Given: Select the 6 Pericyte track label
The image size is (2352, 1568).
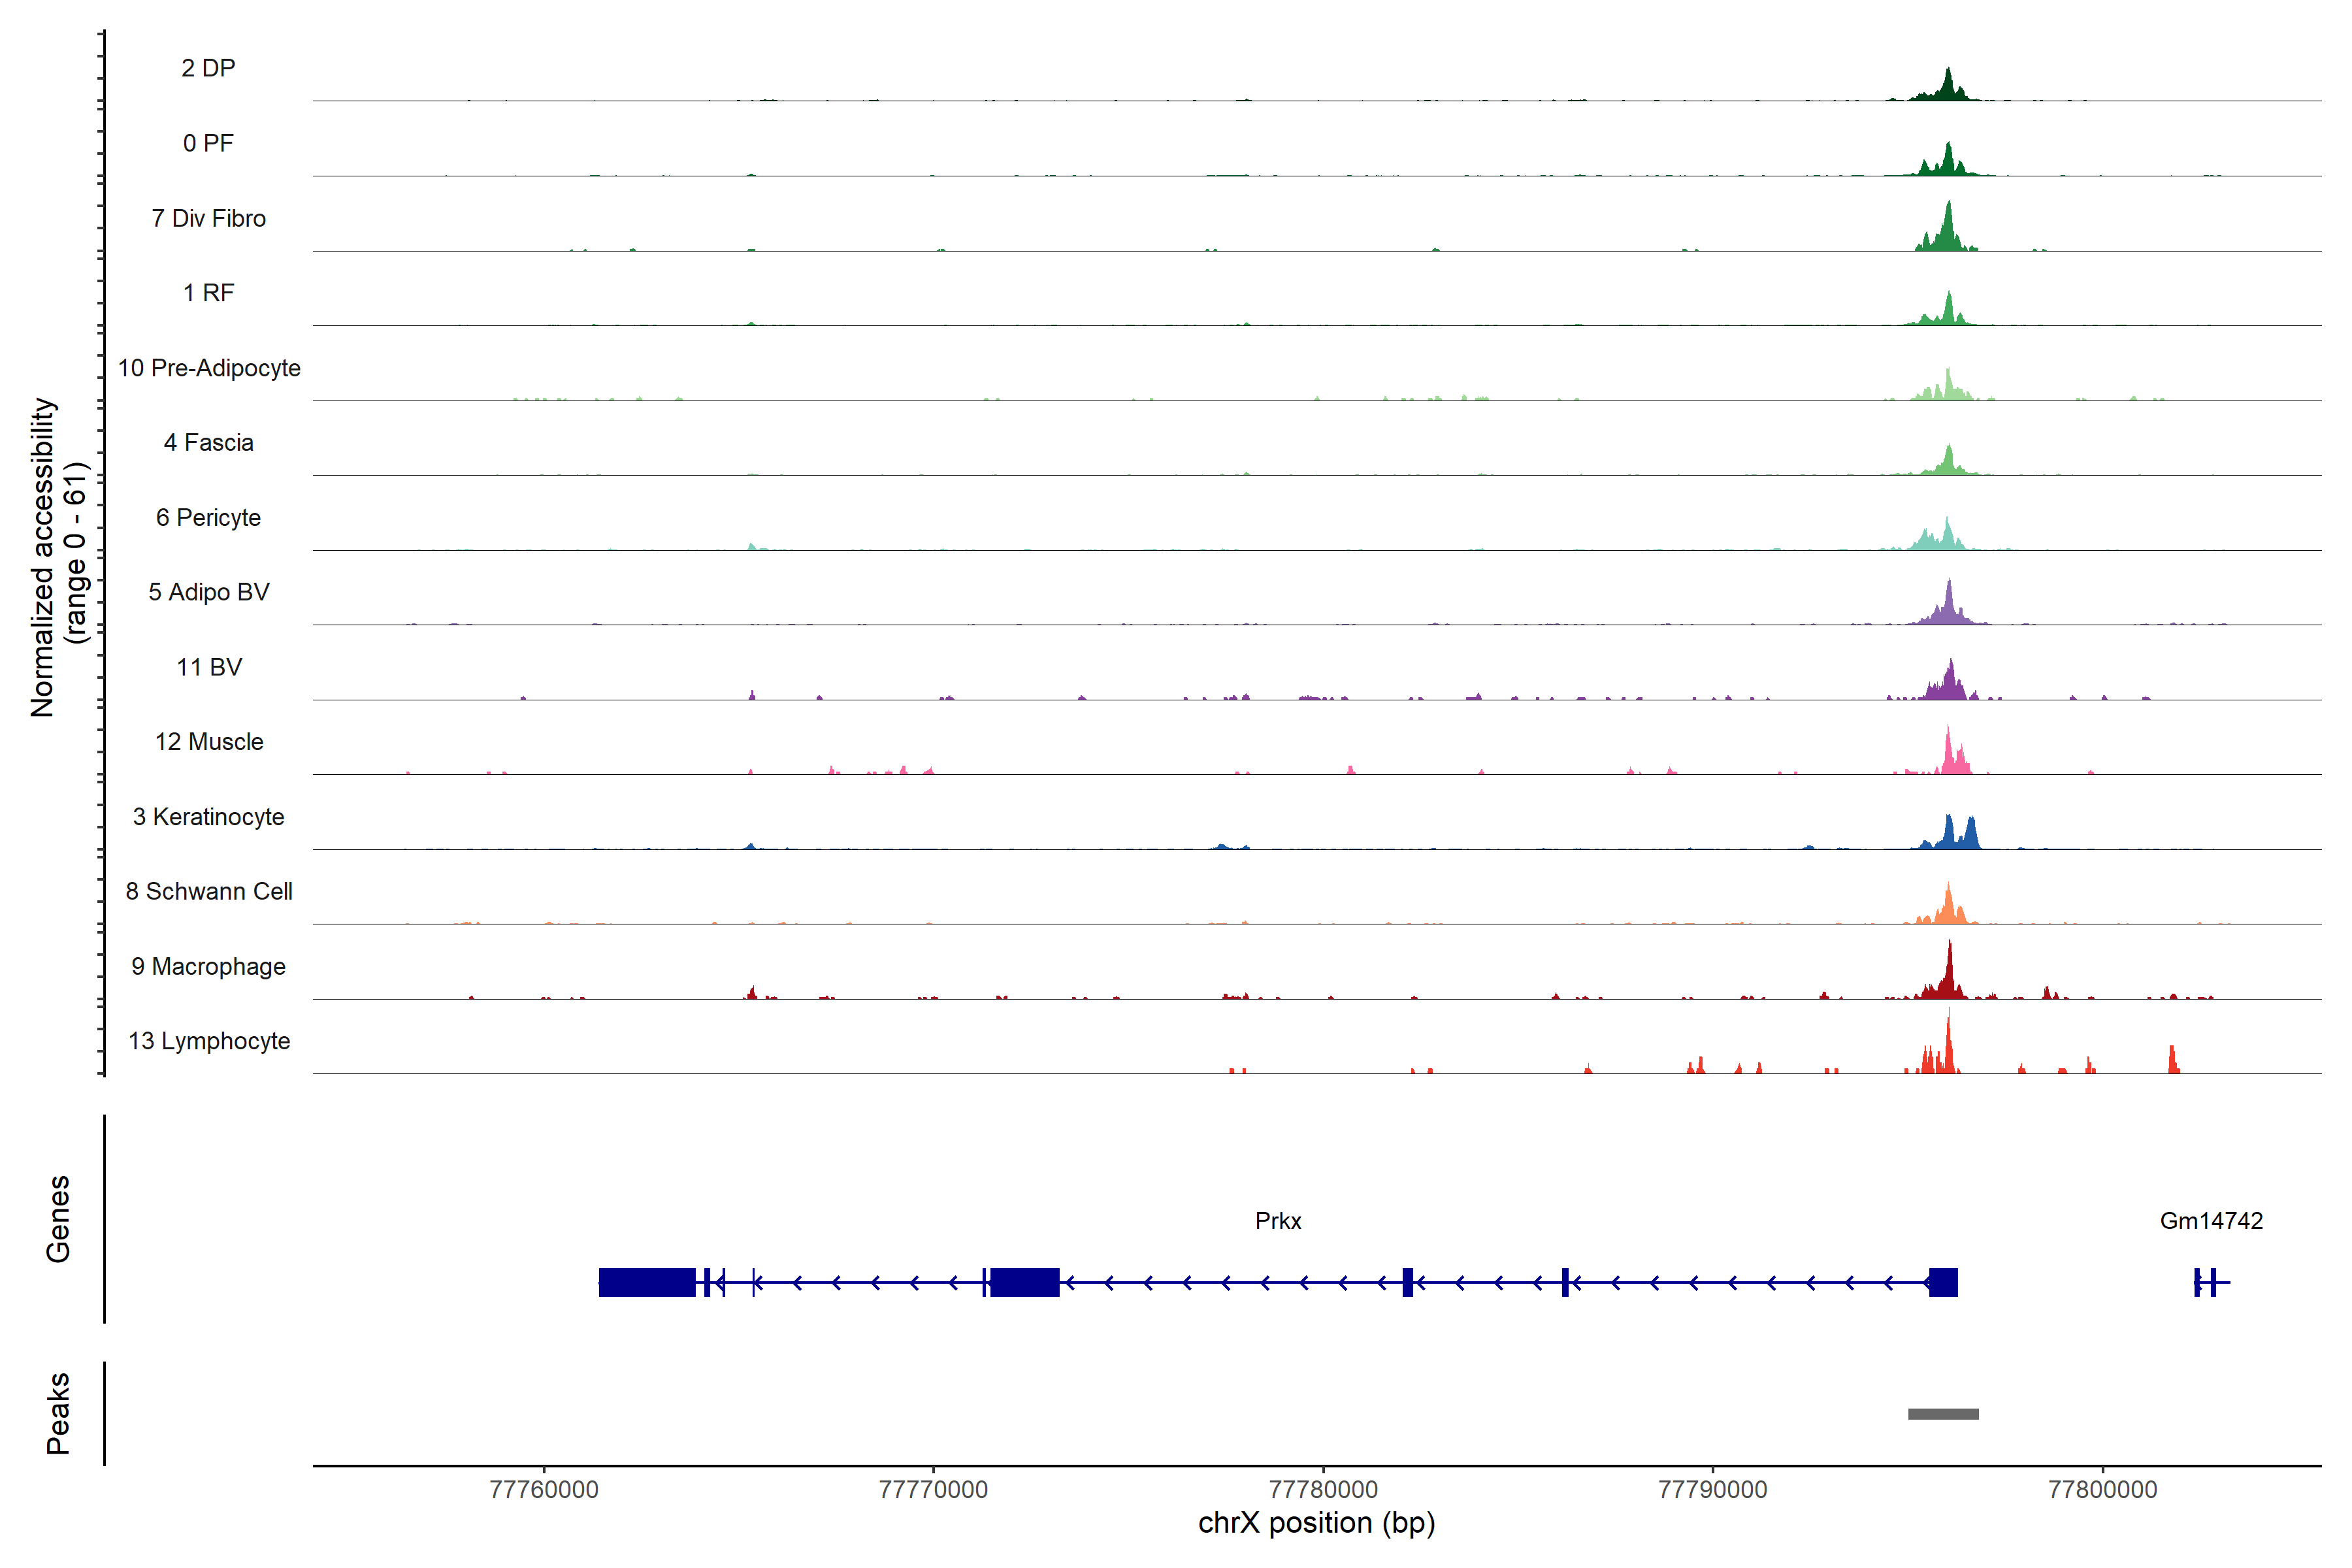Looking at the screenshot, I should (x=208, y=518).
